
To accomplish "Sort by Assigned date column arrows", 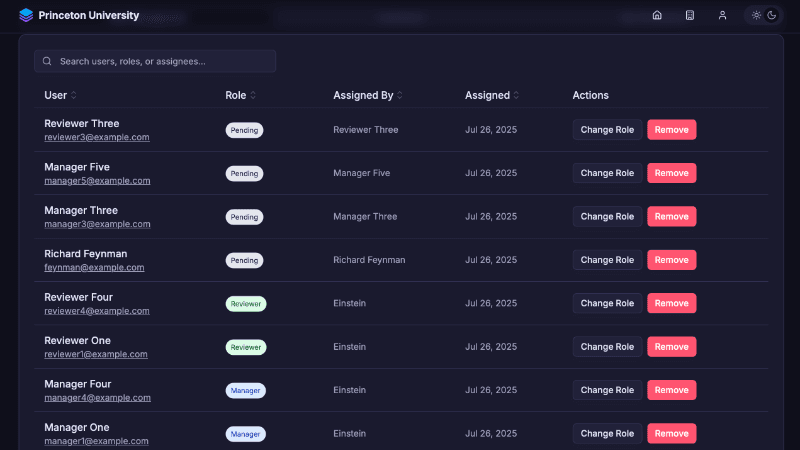I will pyautogui.click(x=517, y=96).
